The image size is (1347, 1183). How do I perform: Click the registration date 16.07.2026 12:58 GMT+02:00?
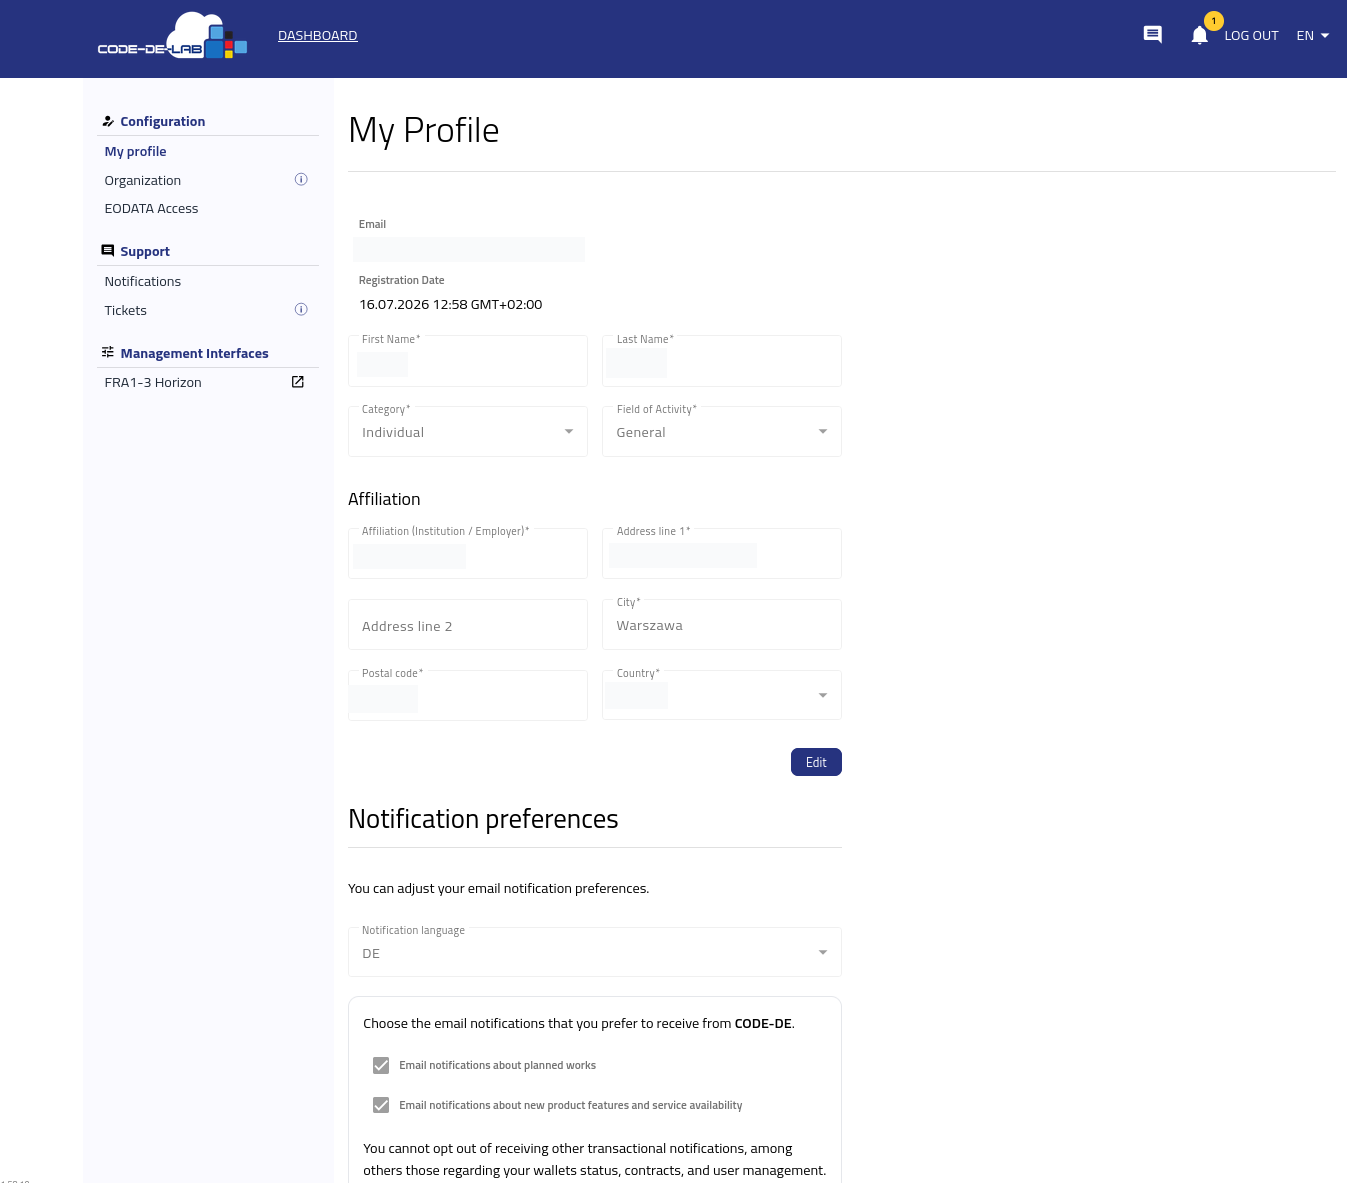tap(451, 305)
